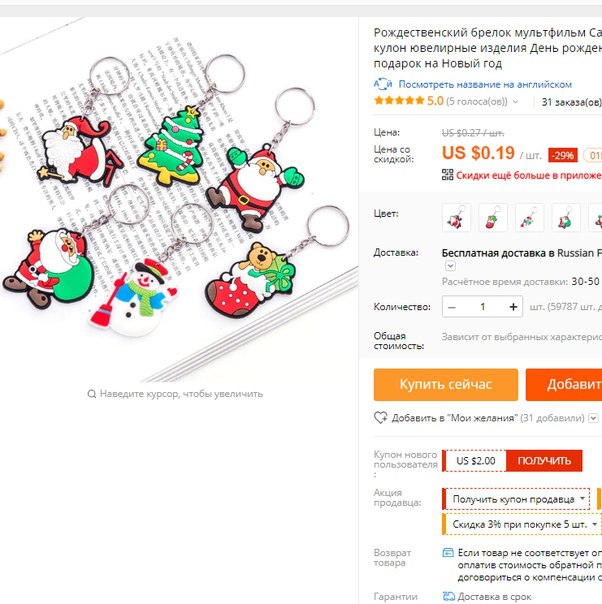This screenshot has width=602, height=604.
Task: Click the quantity input field
Action: [483, 307]
